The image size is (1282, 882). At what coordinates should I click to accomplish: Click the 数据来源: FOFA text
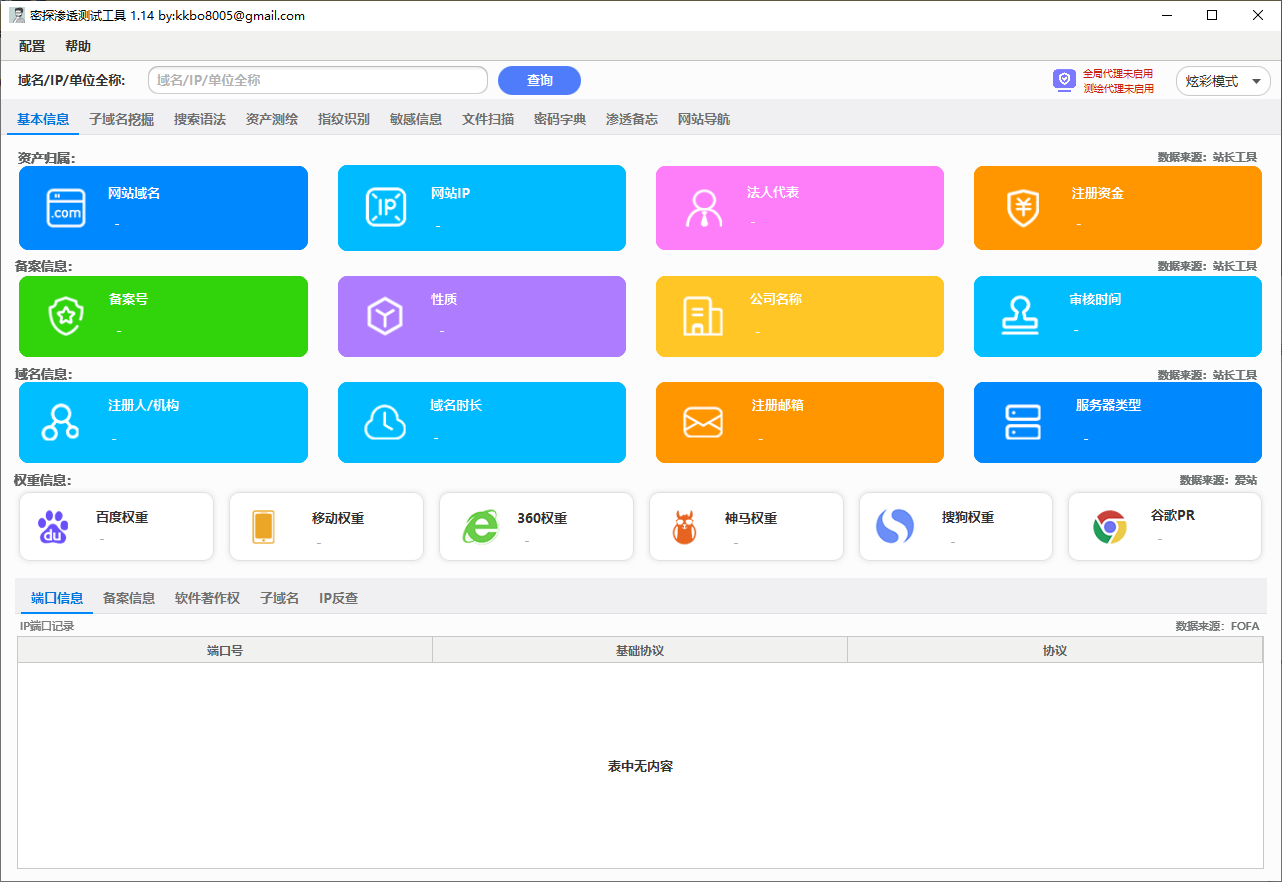(1217, 626)
